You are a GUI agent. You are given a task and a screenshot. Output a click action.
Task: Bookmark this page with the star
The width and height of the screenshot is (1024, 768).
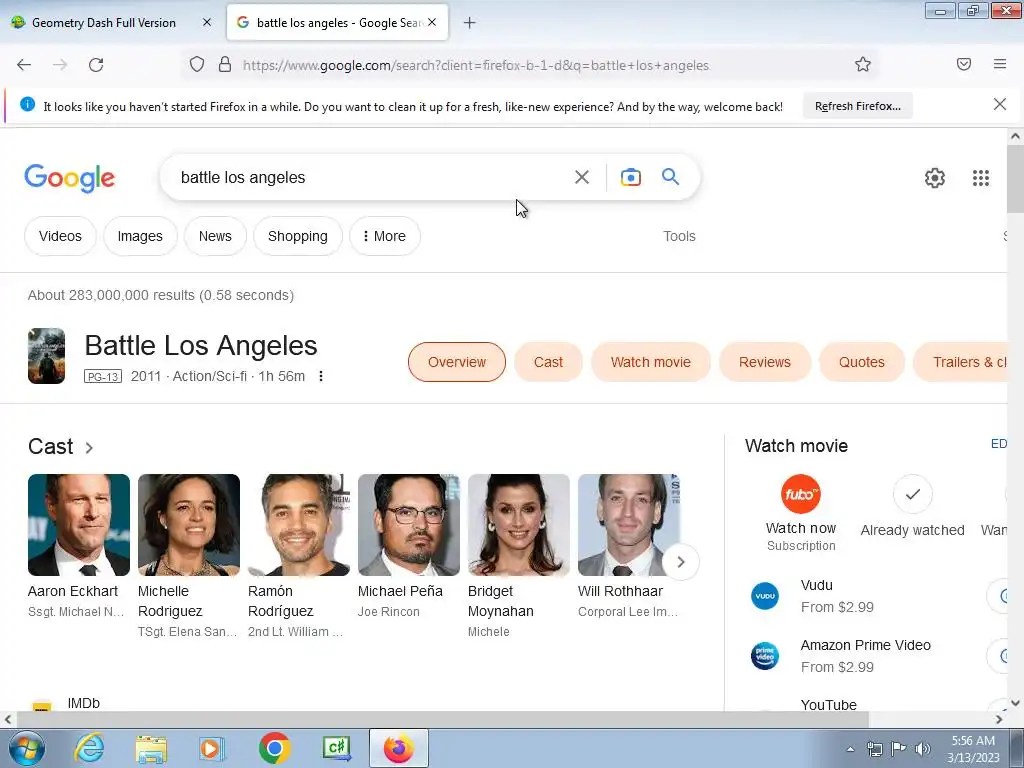pyautogui.click(x=863, y=65)
